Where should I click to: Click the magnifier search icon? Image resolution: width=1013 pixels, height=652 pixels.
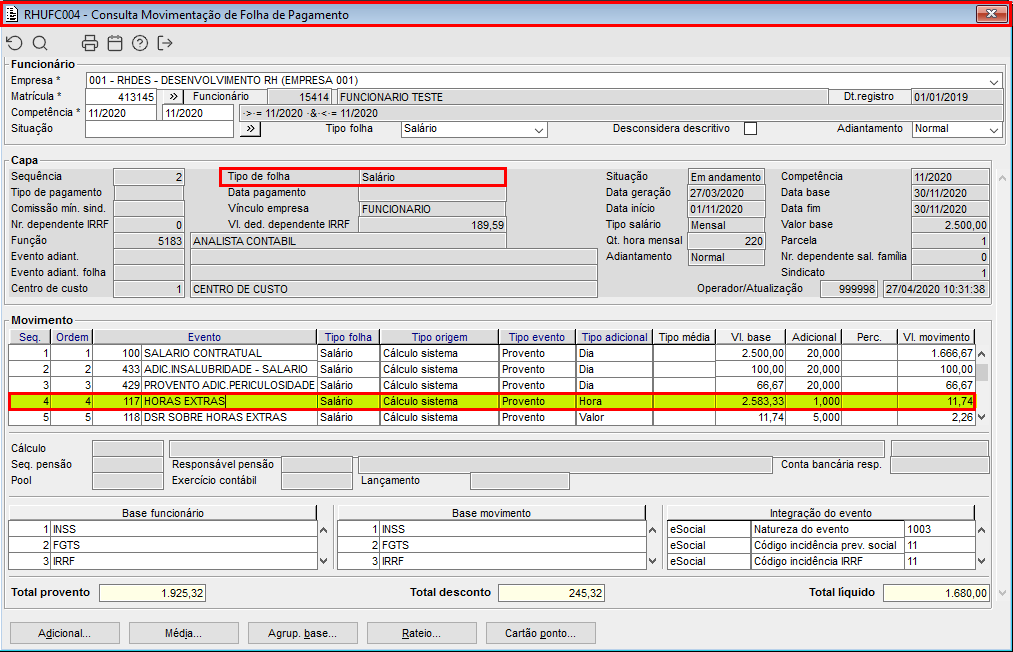(x=40, y=43)
